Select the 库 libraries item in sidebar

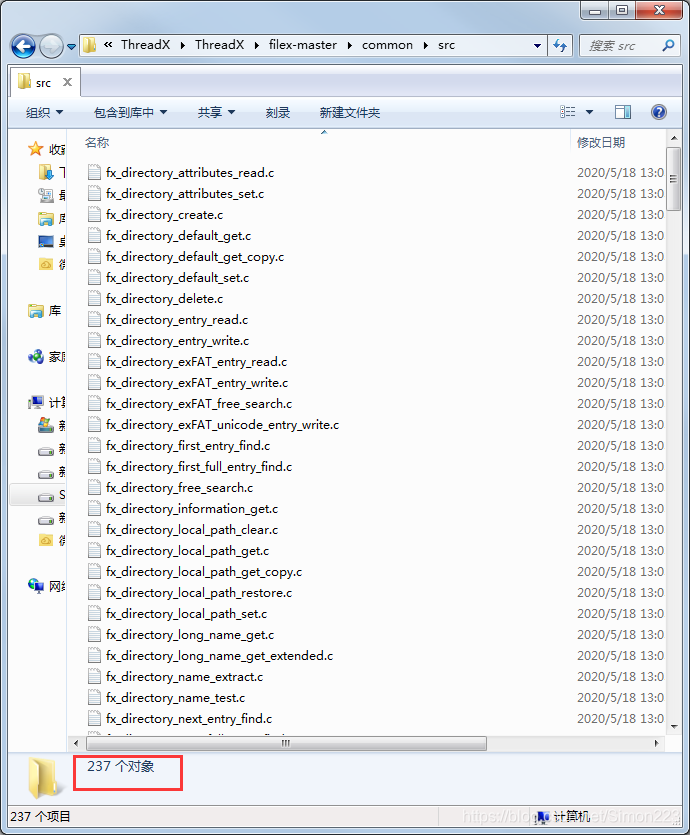click(x=45, y=311)
